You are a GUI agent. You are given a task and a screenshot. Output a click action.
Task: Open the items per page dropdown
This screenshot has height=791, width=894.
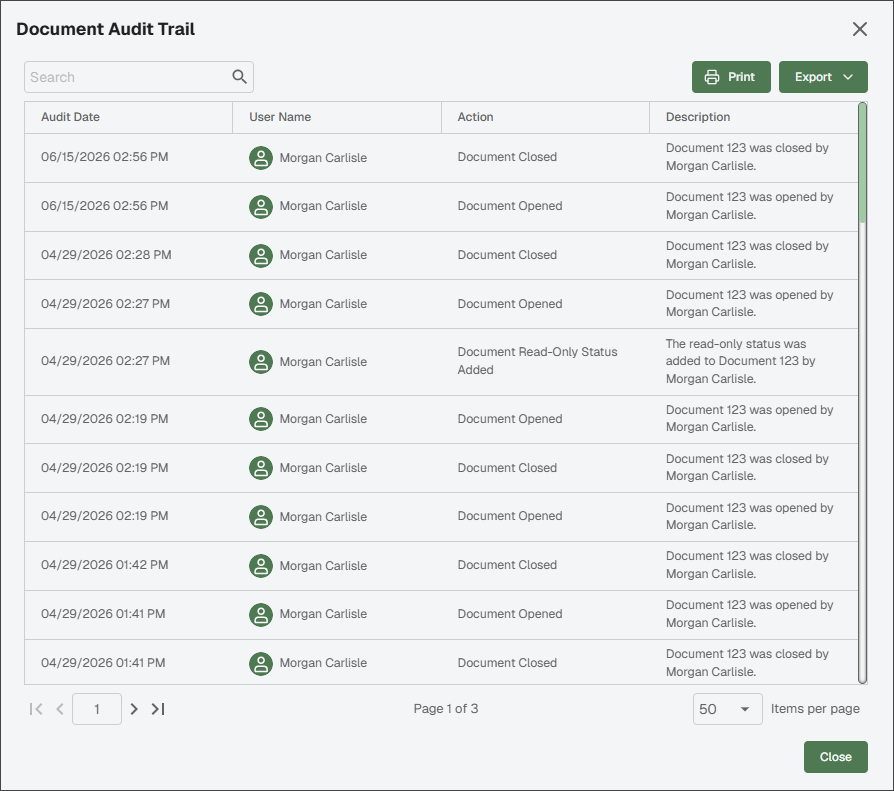coord(727,709)
